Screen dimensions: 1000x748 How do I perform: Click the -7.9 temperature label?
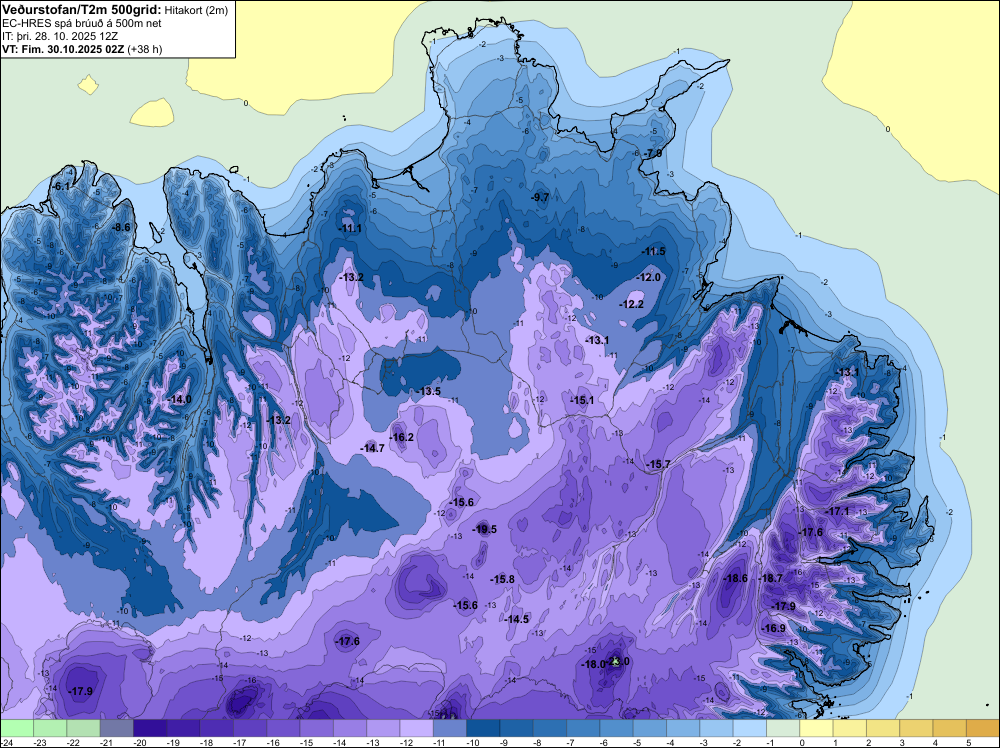pos(652,153)
